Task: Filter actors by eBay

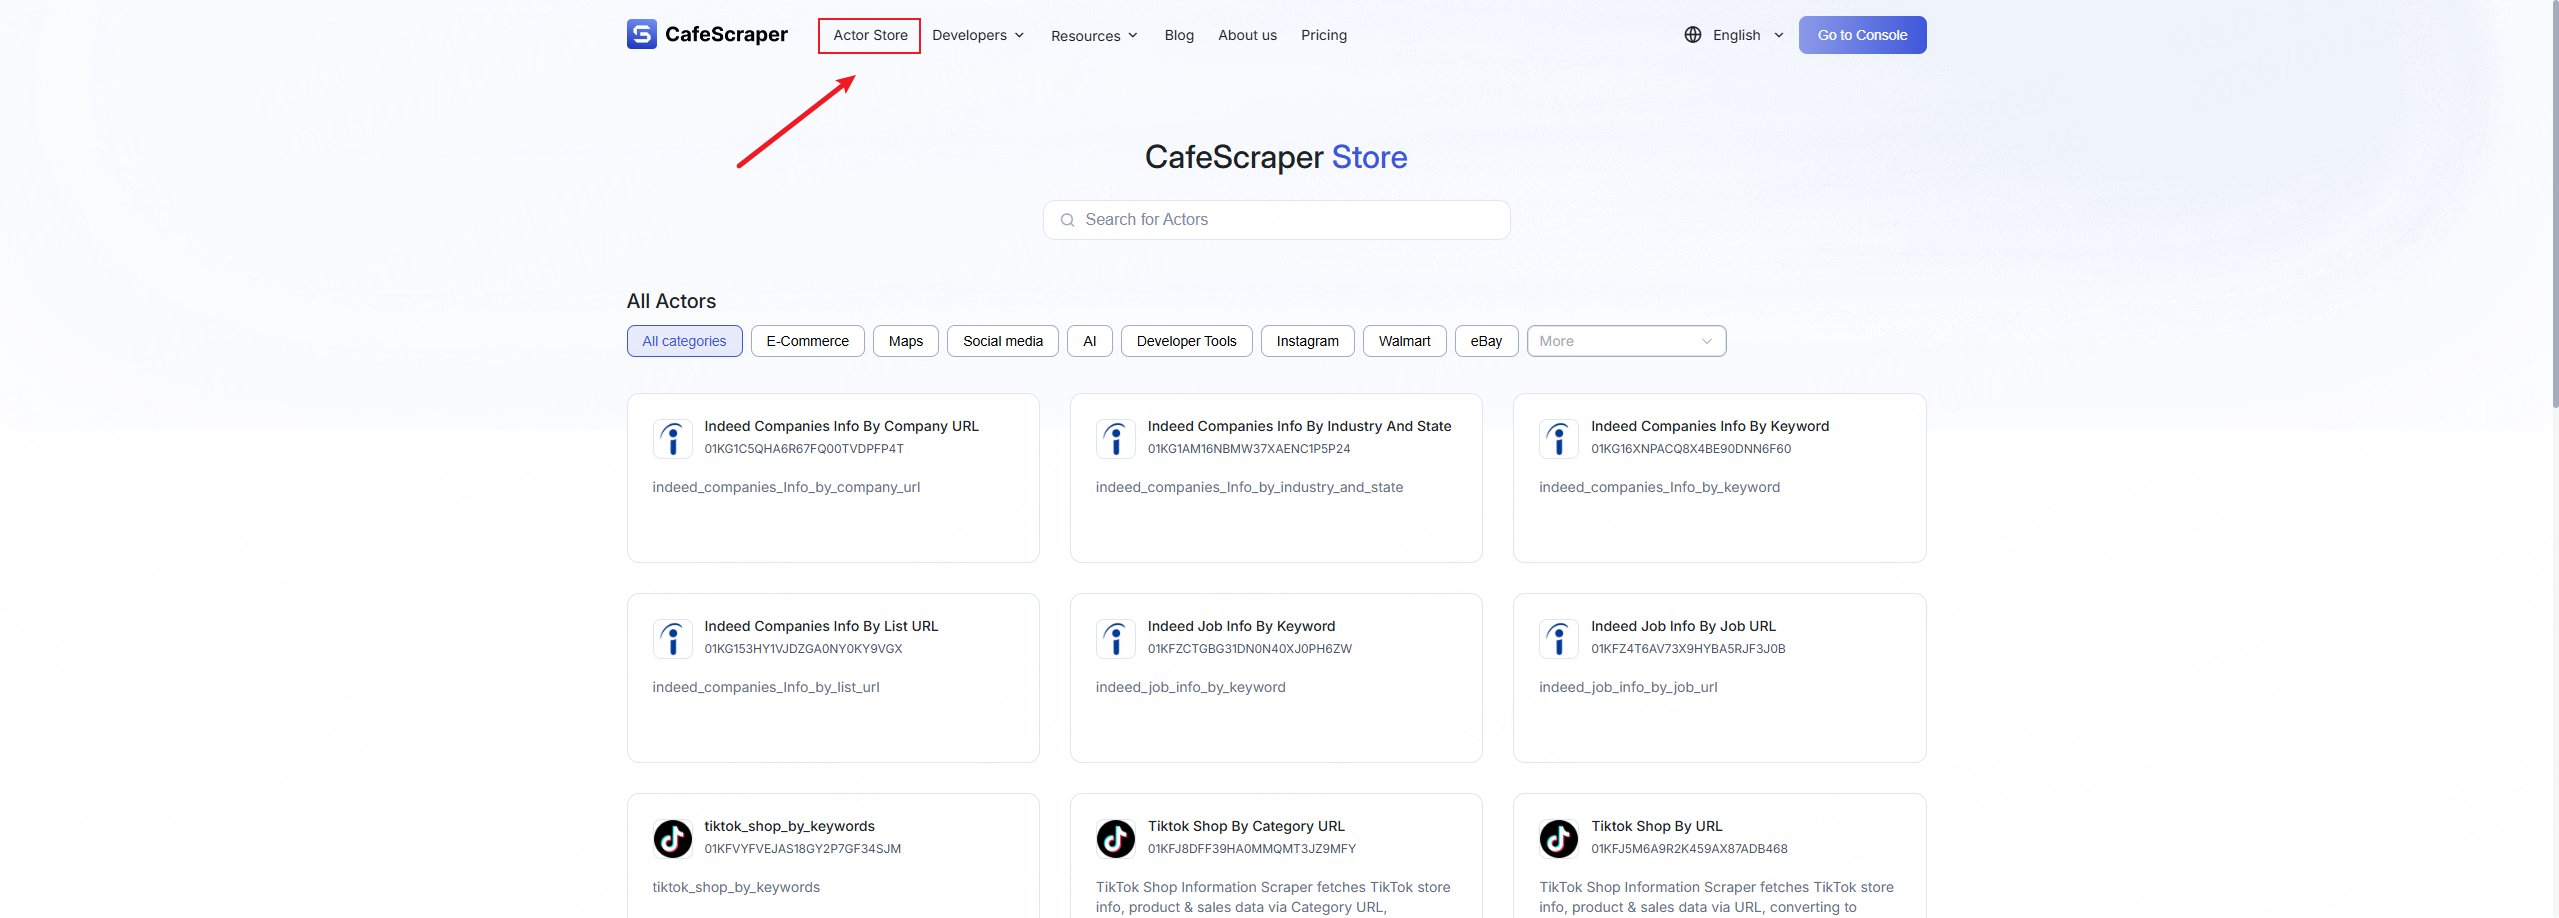Action: 1486,341
